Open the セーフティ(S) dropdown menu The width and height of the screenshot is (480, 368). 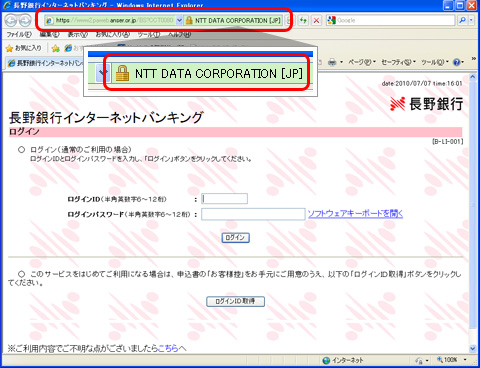click(x=398, y=62)
